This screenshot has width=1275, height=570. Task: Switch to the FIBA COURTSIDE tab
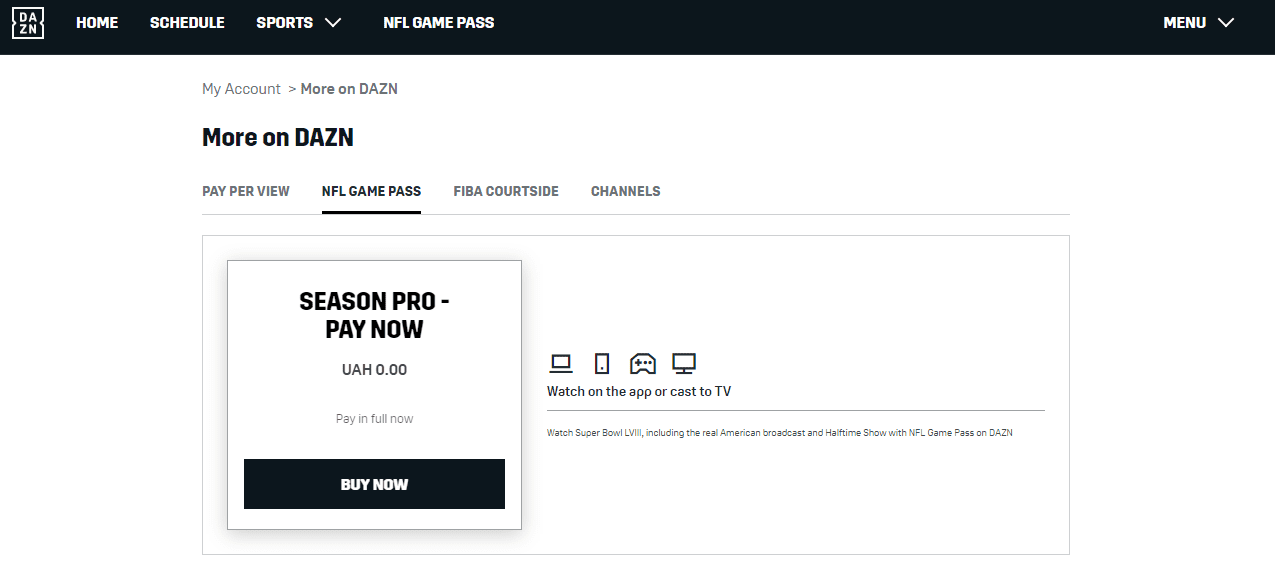[x=506, y=191]
